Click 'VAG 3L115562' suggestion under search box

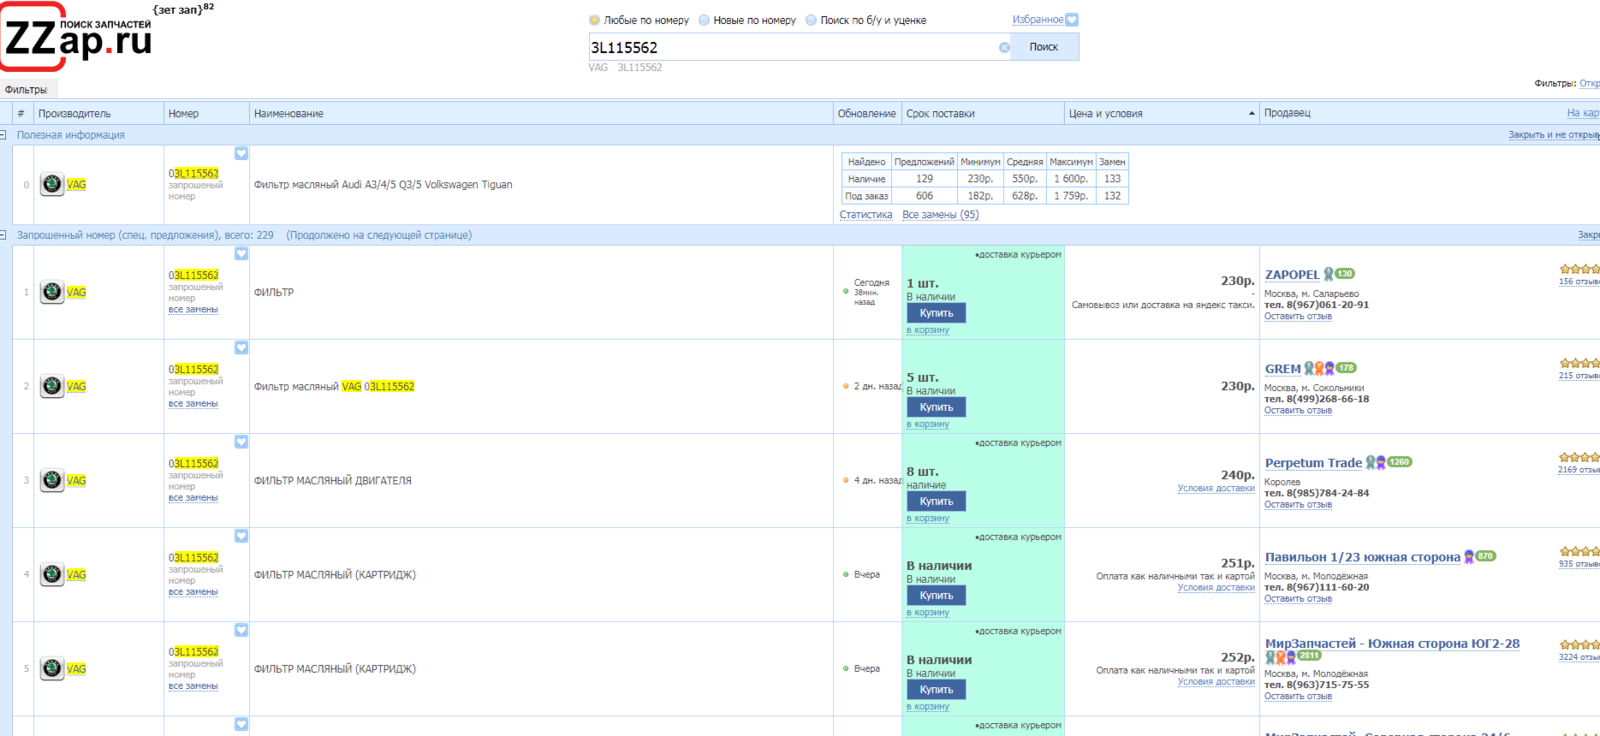pyautogui.click(x=625, y=68)
